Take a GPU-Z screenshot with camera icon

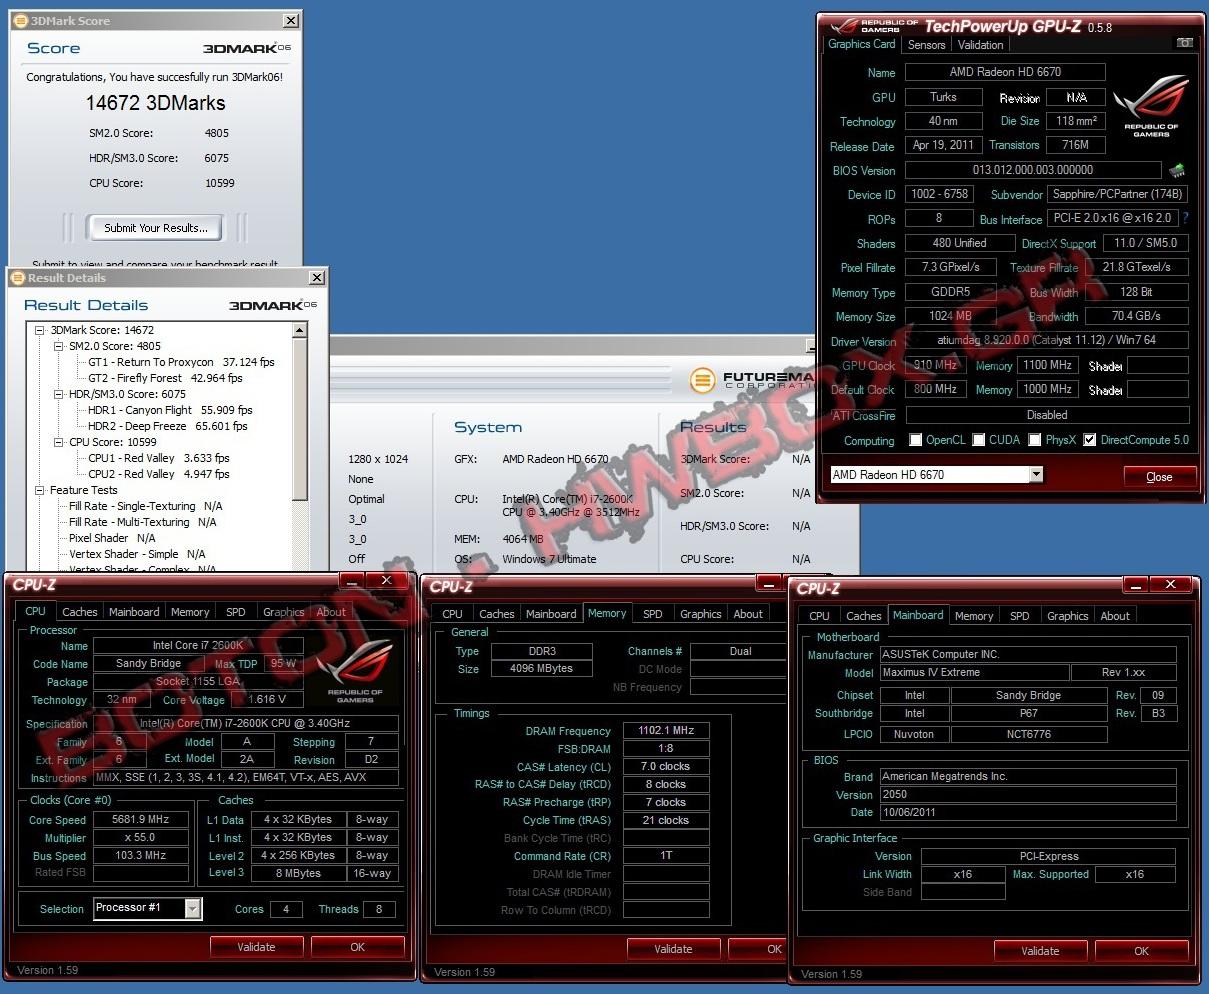click(x=1184, y=44)
